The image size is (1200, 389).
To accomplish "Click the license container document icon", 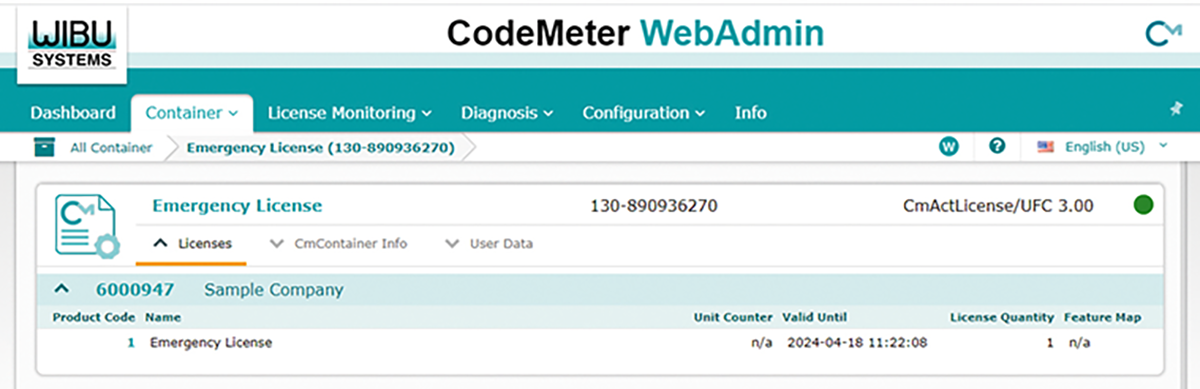I will (x=86, y=226).
